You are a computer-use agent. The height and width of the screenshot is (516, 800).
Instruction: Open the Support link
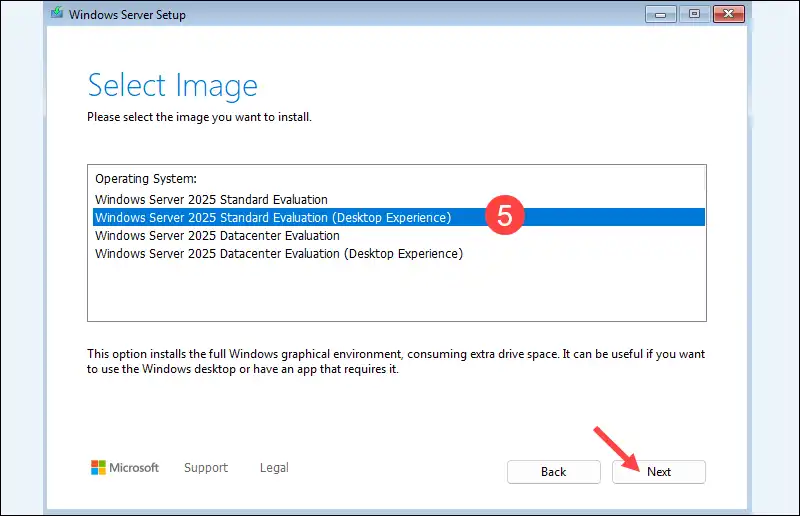(x=206, y=468)
